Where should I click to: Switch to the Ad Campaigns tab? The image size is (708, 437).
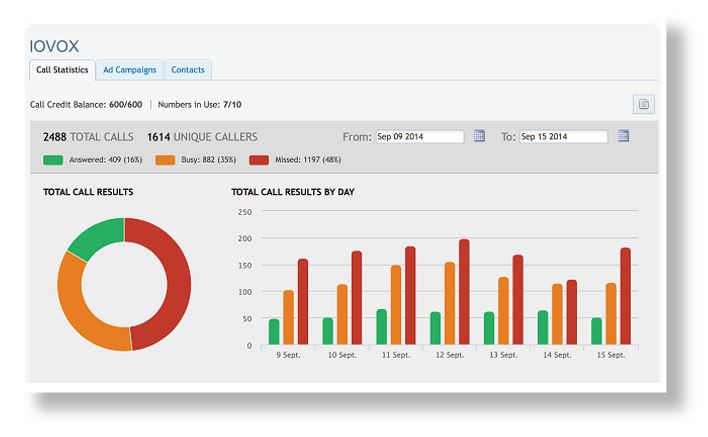(x=130, y=70)
